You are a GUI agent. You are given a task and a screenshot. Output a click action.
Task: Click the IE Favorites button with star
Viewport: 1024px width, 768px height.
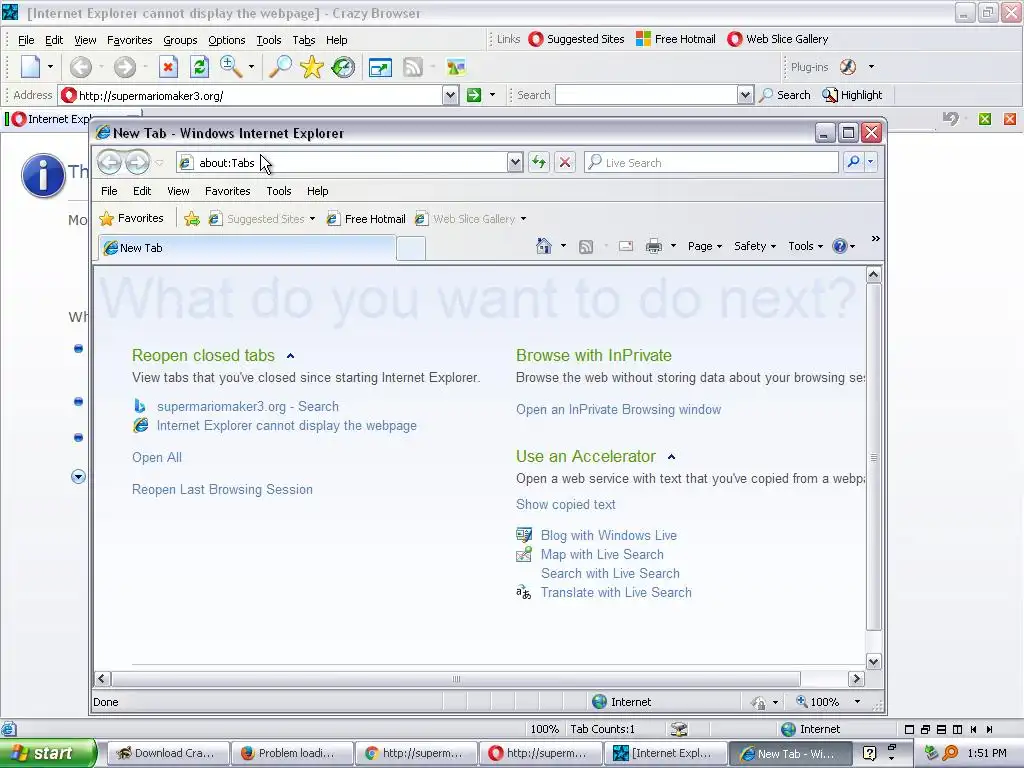tap(131, 218)
